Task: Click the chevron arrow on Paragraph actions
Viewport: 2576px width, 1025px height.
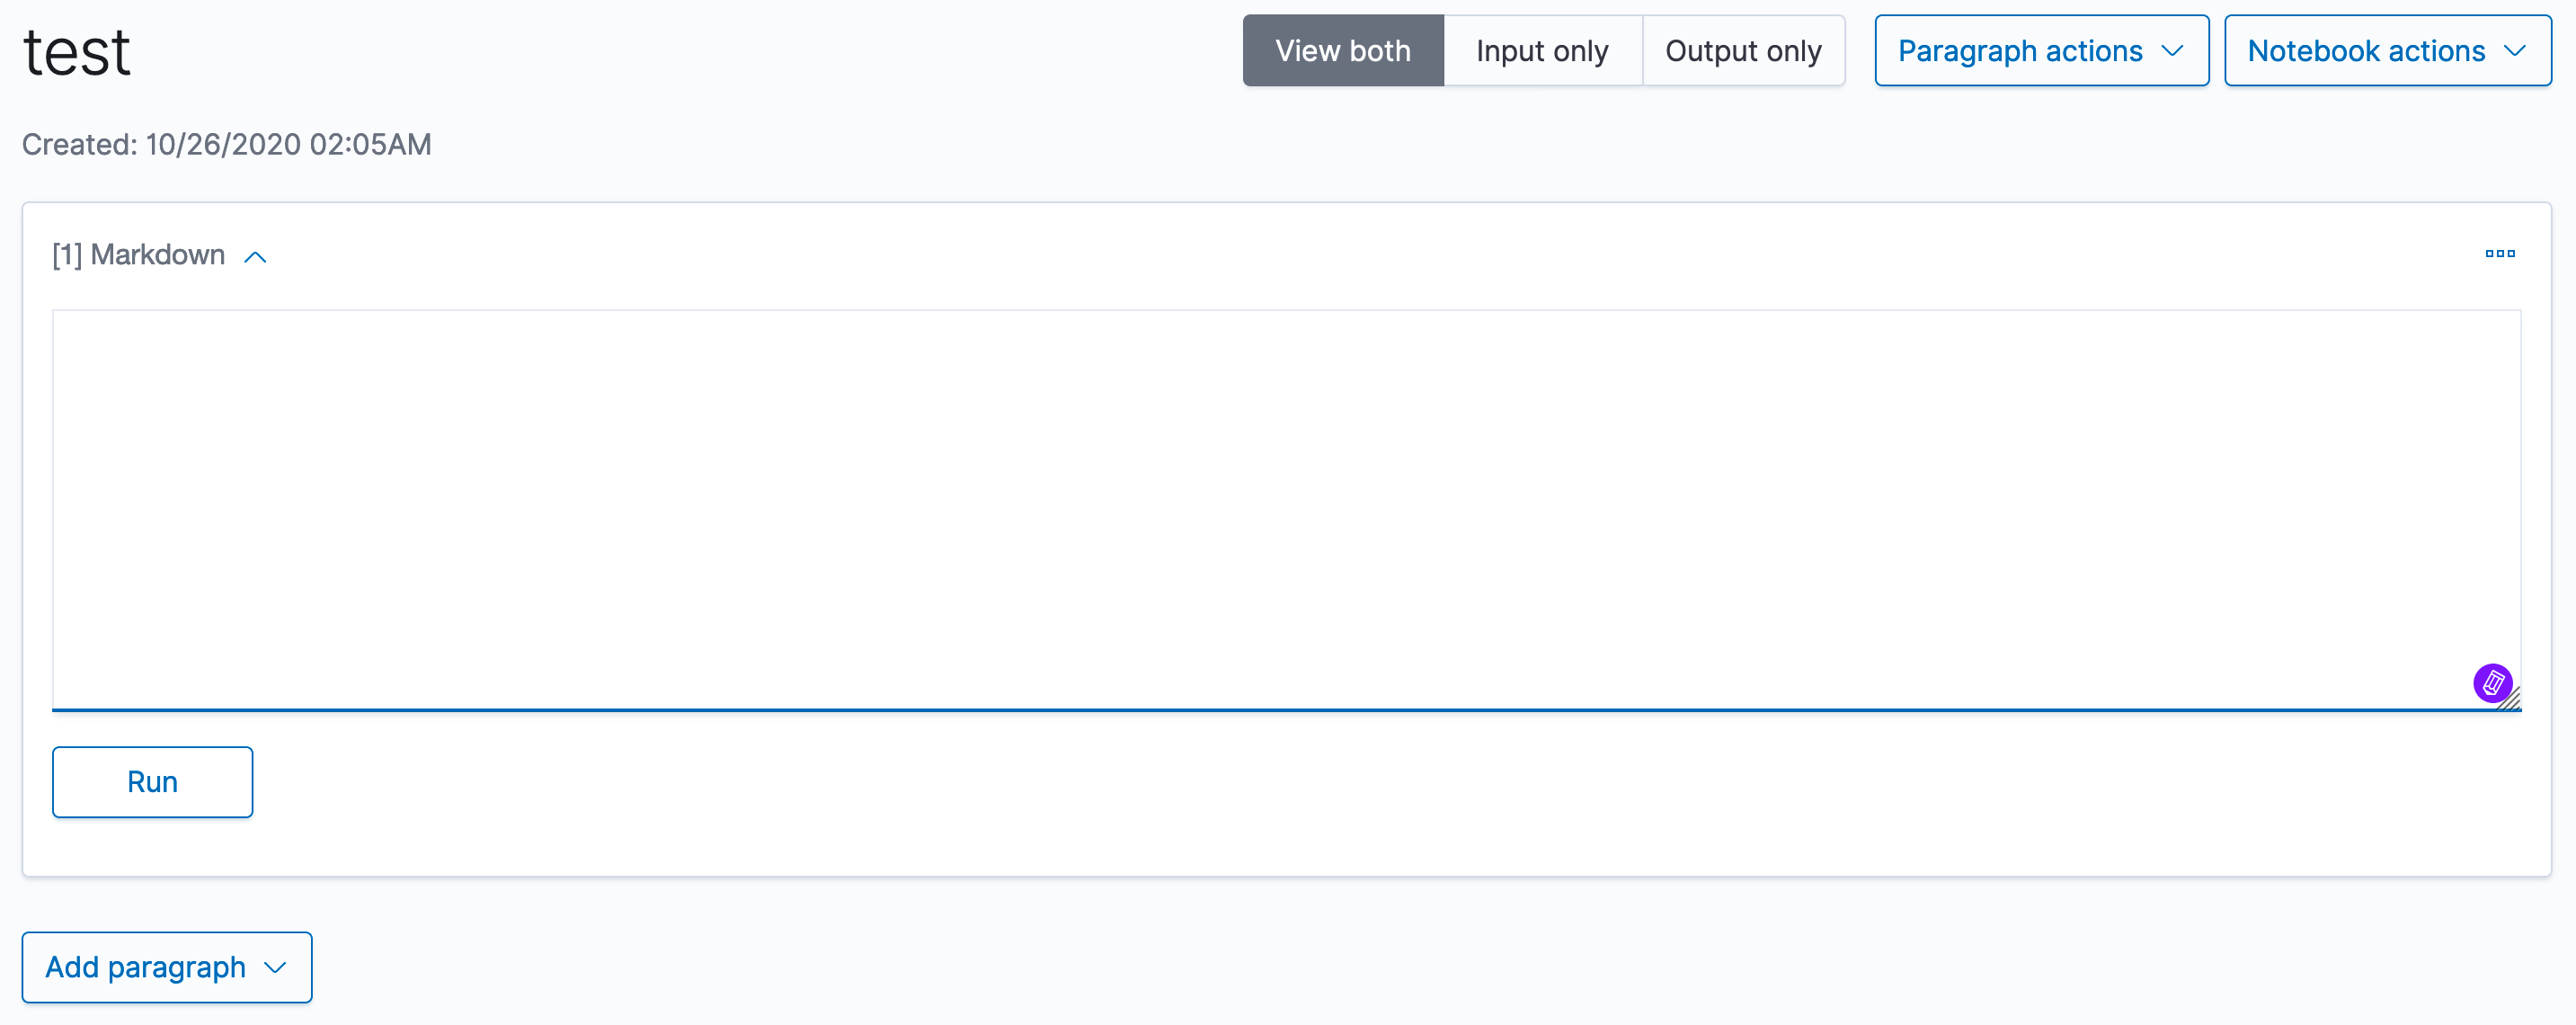Action: click(x=2171, y=51)
